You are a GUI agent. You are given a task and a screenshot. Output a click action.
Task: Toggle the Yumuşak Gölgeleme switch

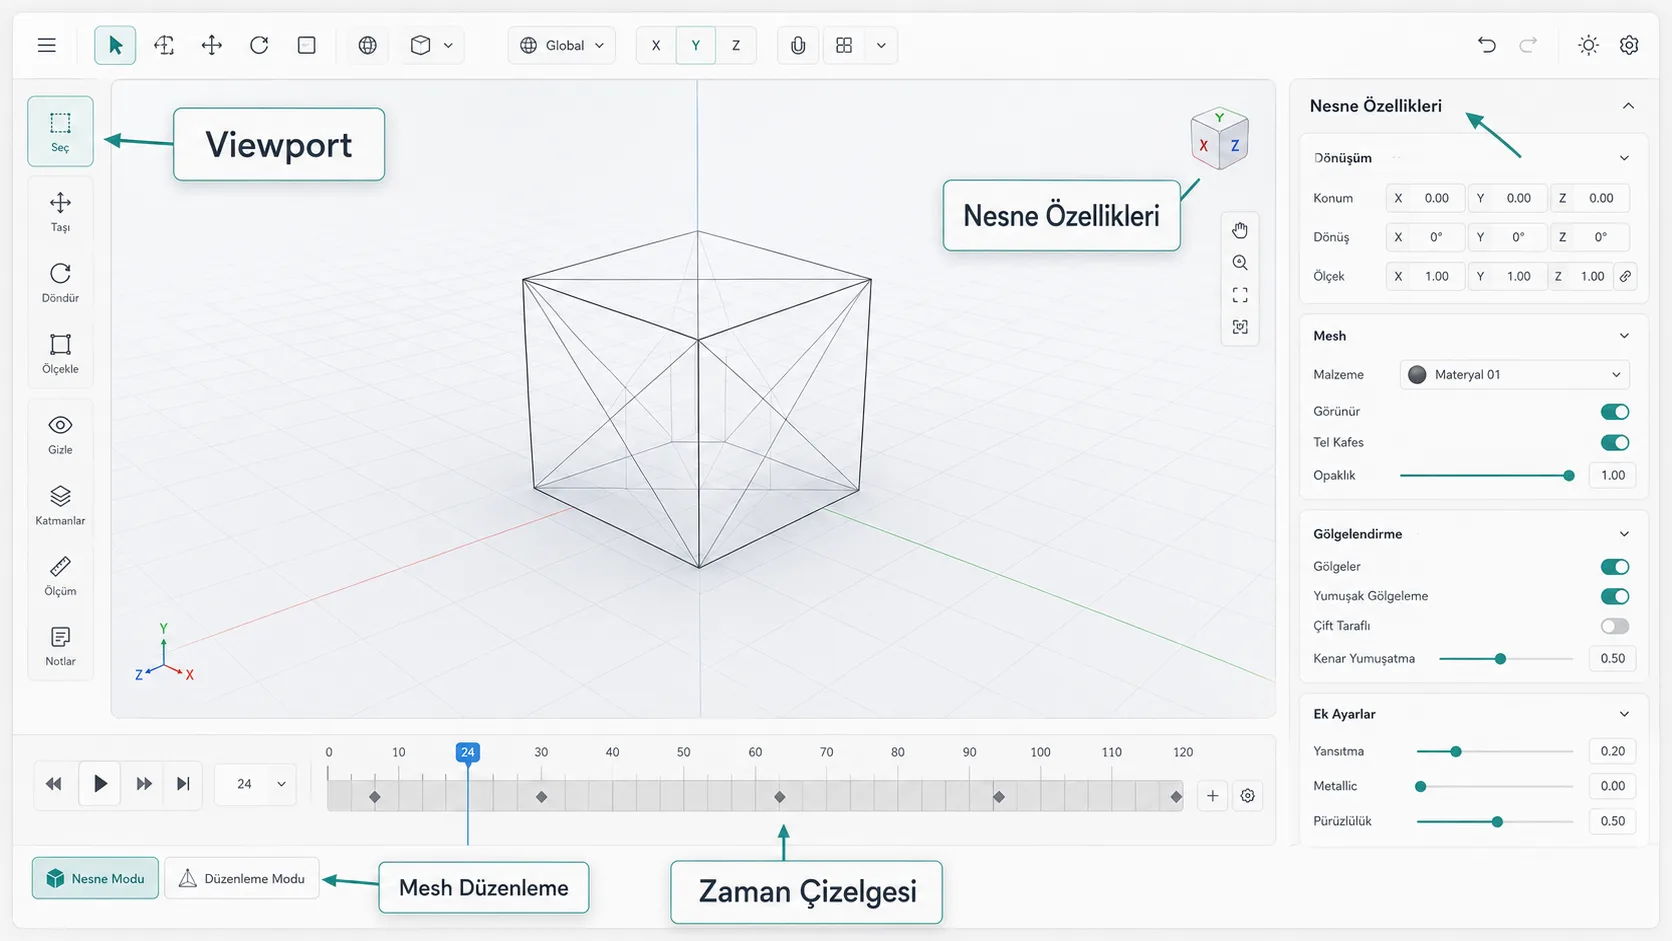(x=1615, y=597)
